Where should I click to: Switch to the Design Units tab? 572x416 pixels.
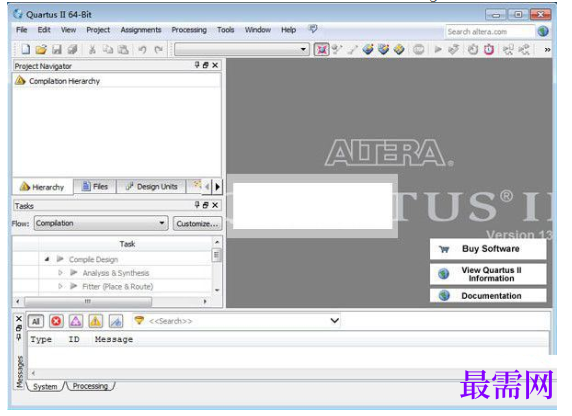click(x=152, y=186)
